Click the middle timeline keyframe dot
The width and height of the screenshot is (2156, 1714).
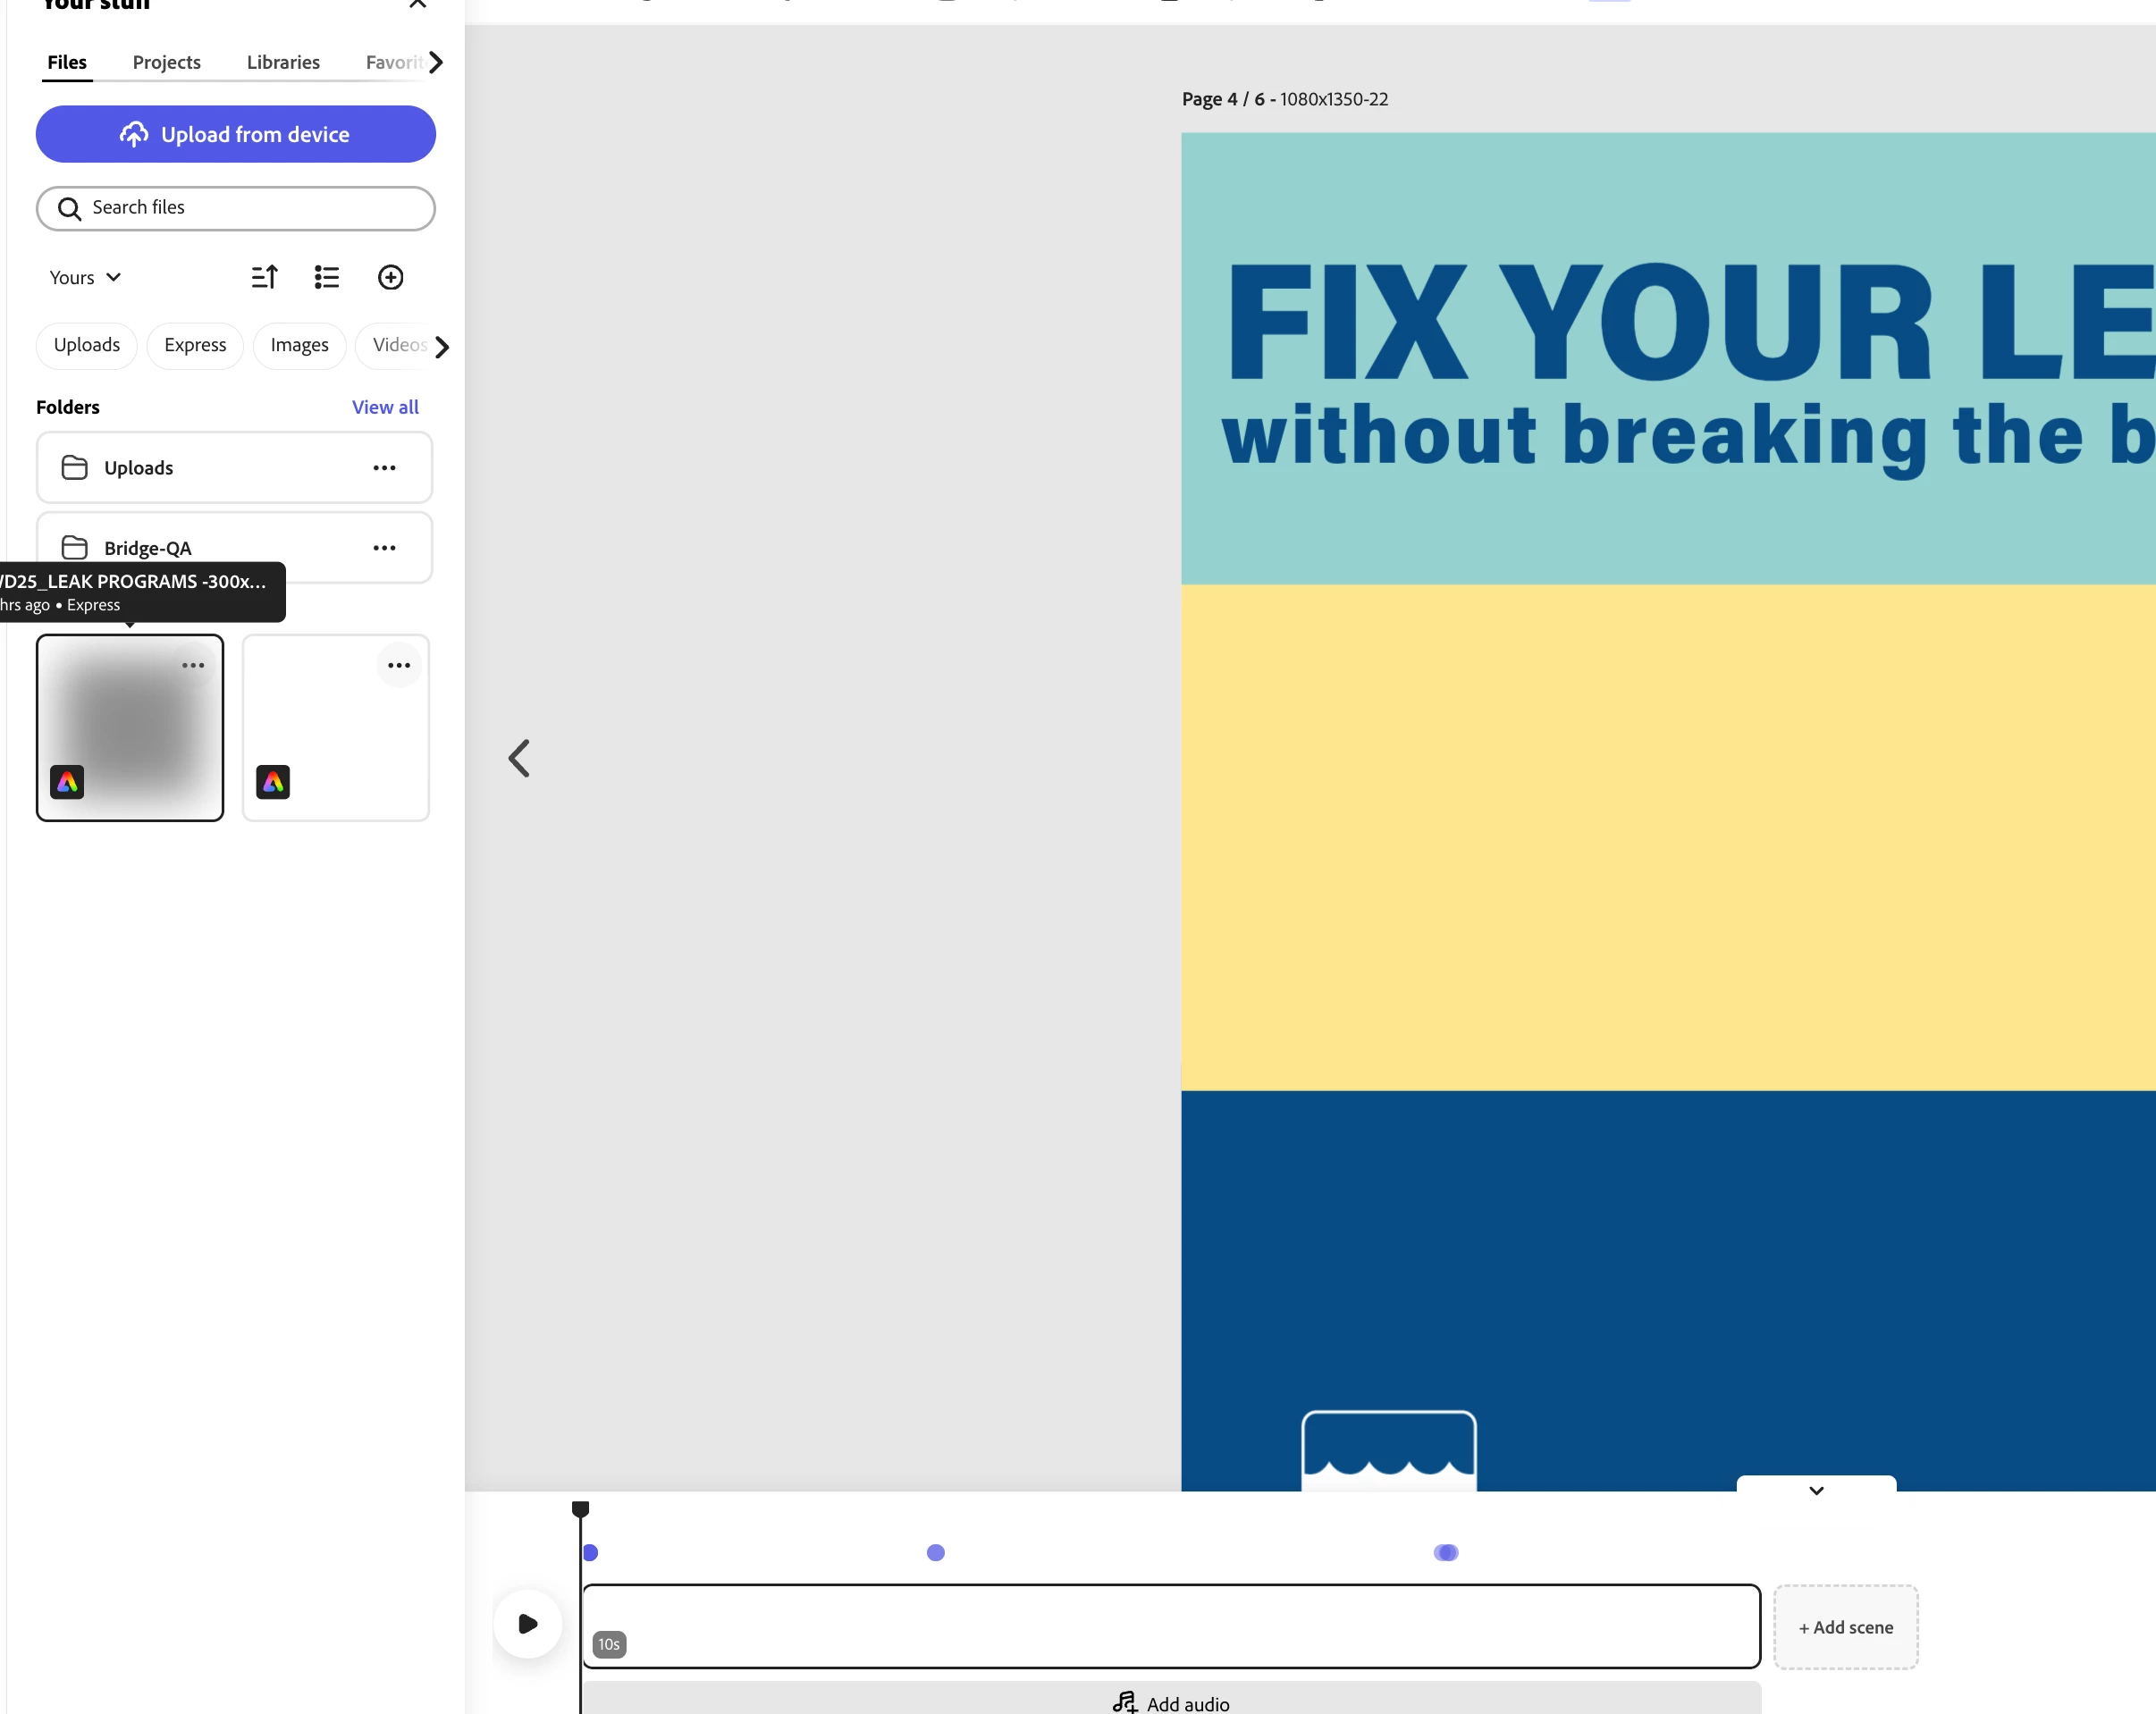(x=935, y=1552)
